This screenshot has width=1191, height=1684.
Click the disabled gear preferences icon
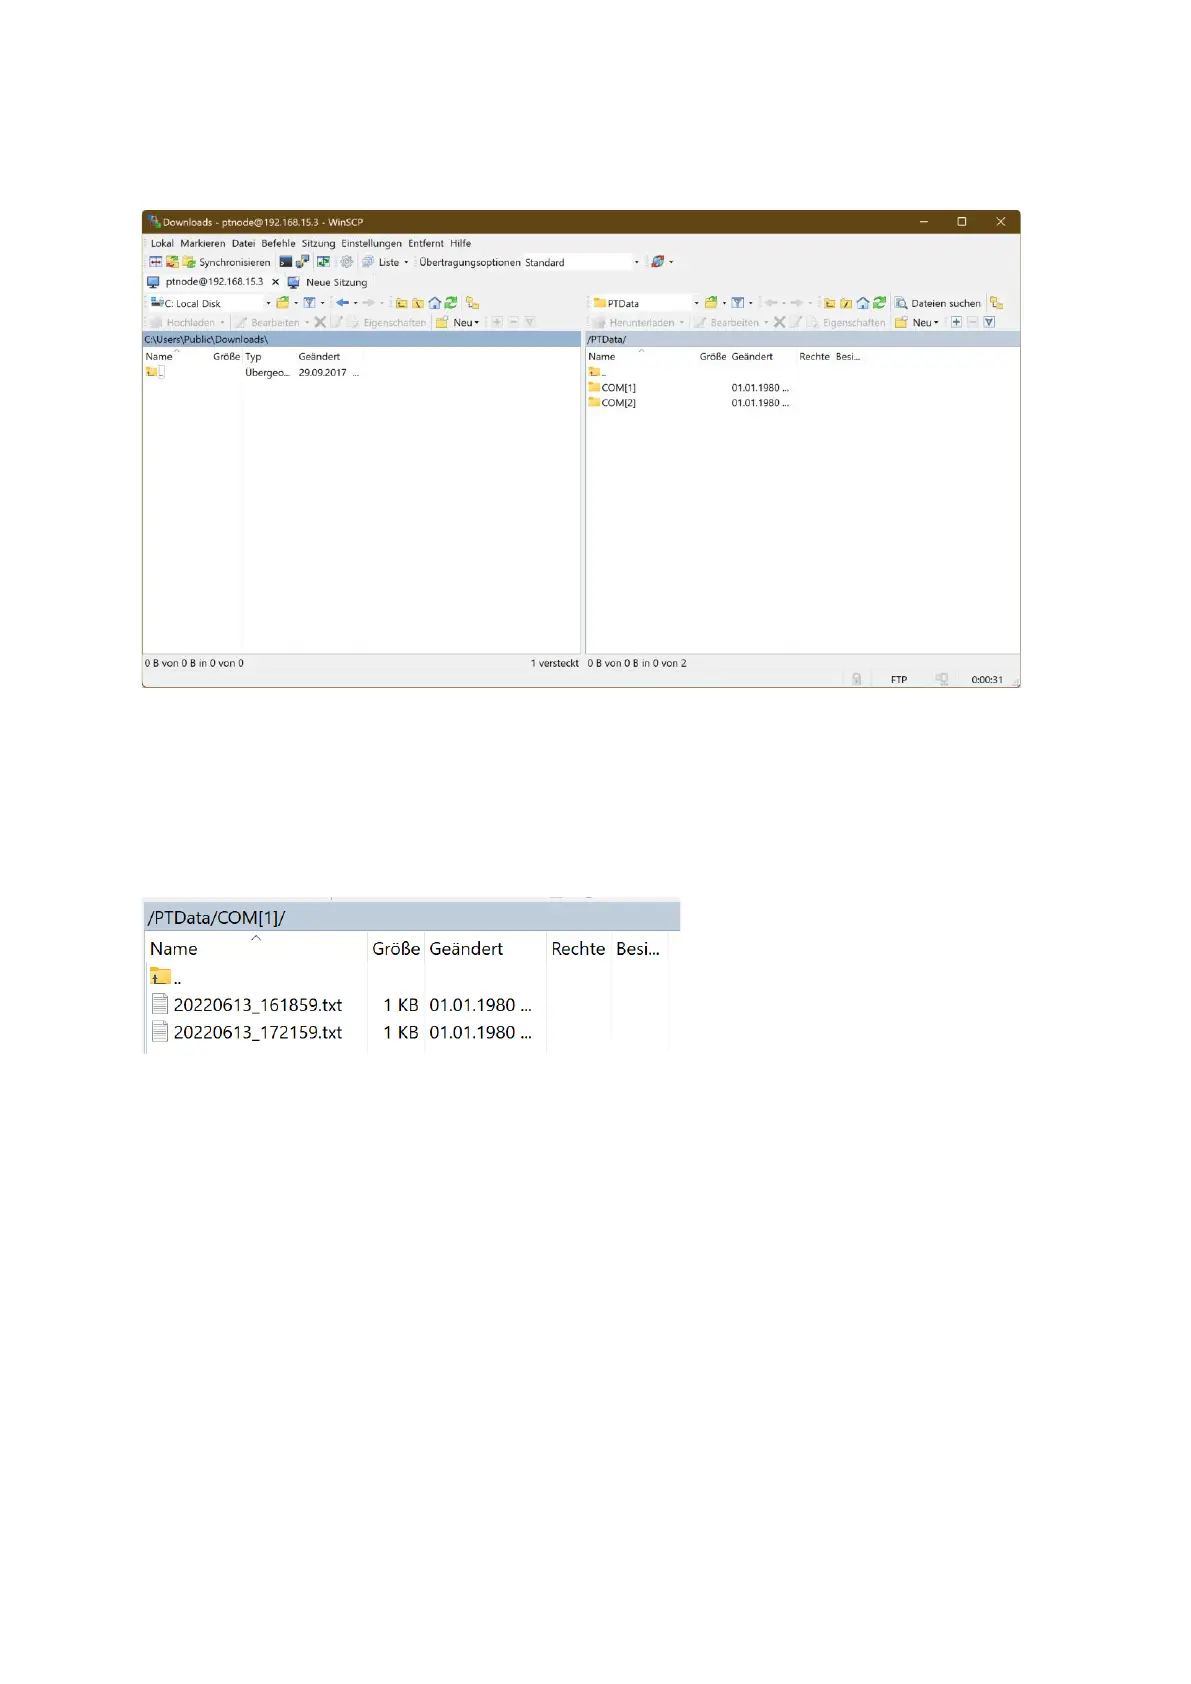(347, 262)
